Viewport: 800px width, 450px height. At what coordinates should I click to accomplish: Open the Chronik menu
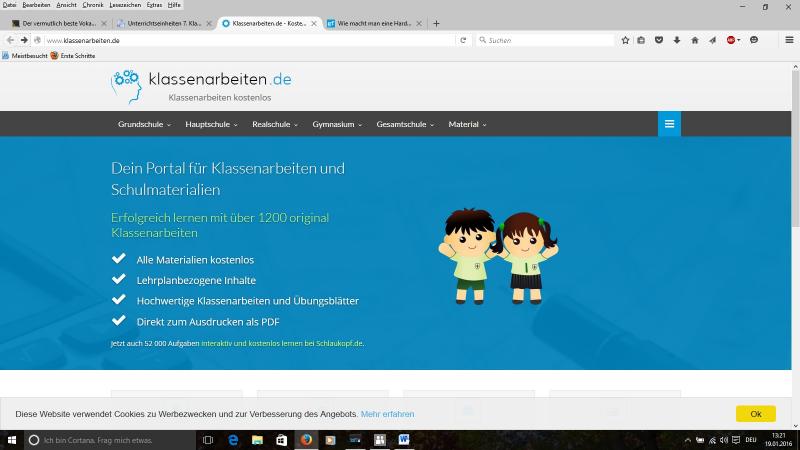coord(93,5)
